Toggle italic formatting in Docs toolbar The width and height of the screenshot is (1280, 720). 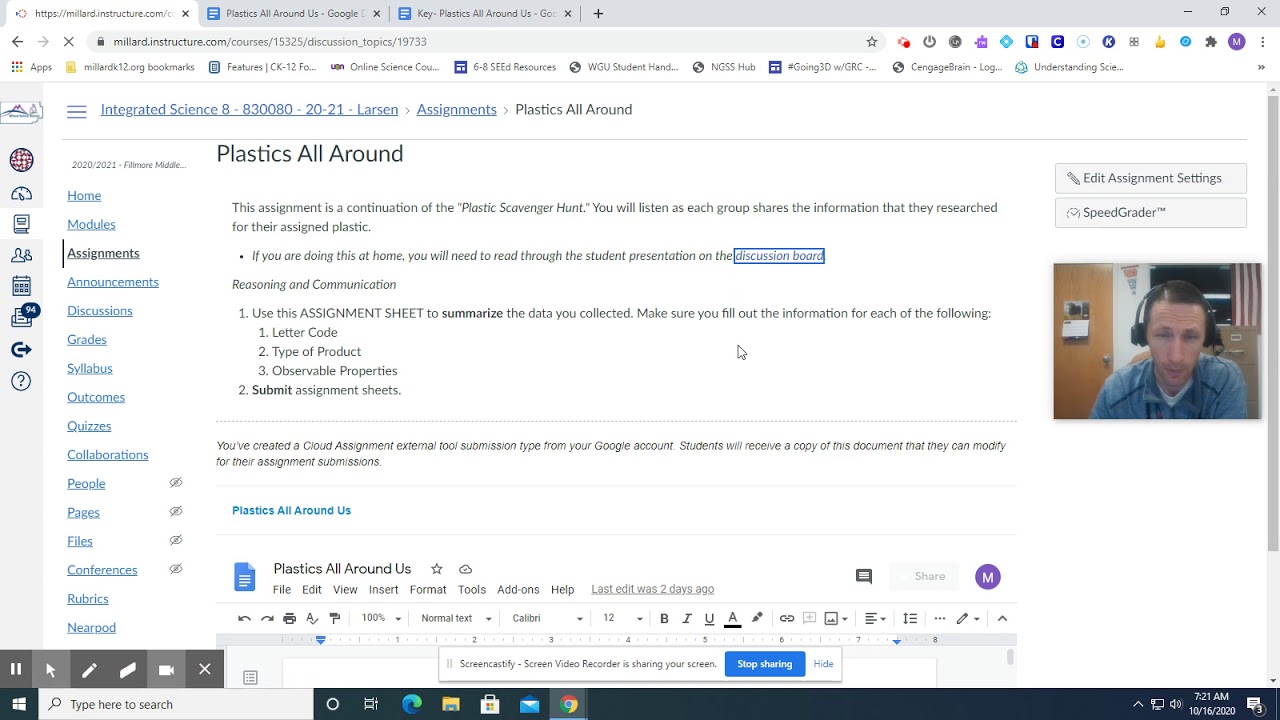(687, 618)
